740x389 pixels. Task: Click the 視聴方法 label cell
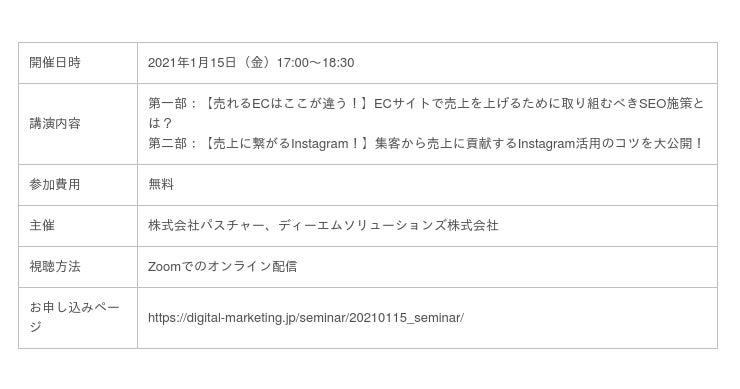(78, 267)
